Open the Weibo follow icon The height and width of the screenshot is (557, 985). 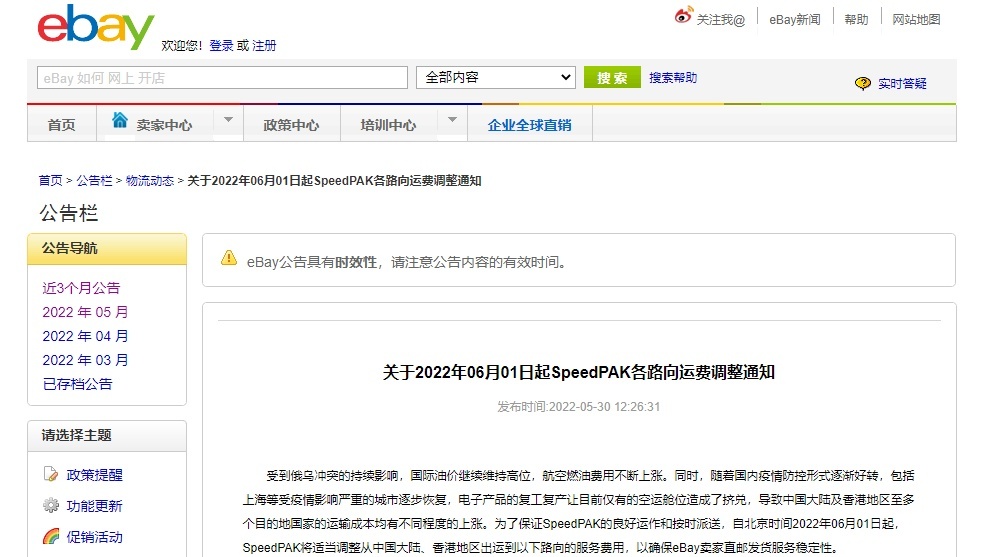tap(684, 17)
